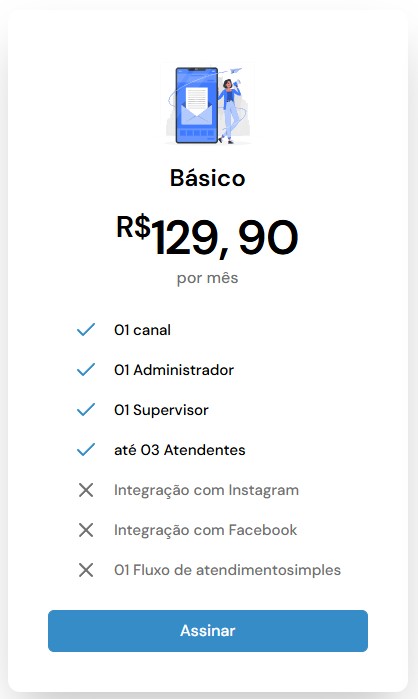Click the até 03 Atendentes text
Viewport: 418px width, 699px height.
click(x=180, y=450)
